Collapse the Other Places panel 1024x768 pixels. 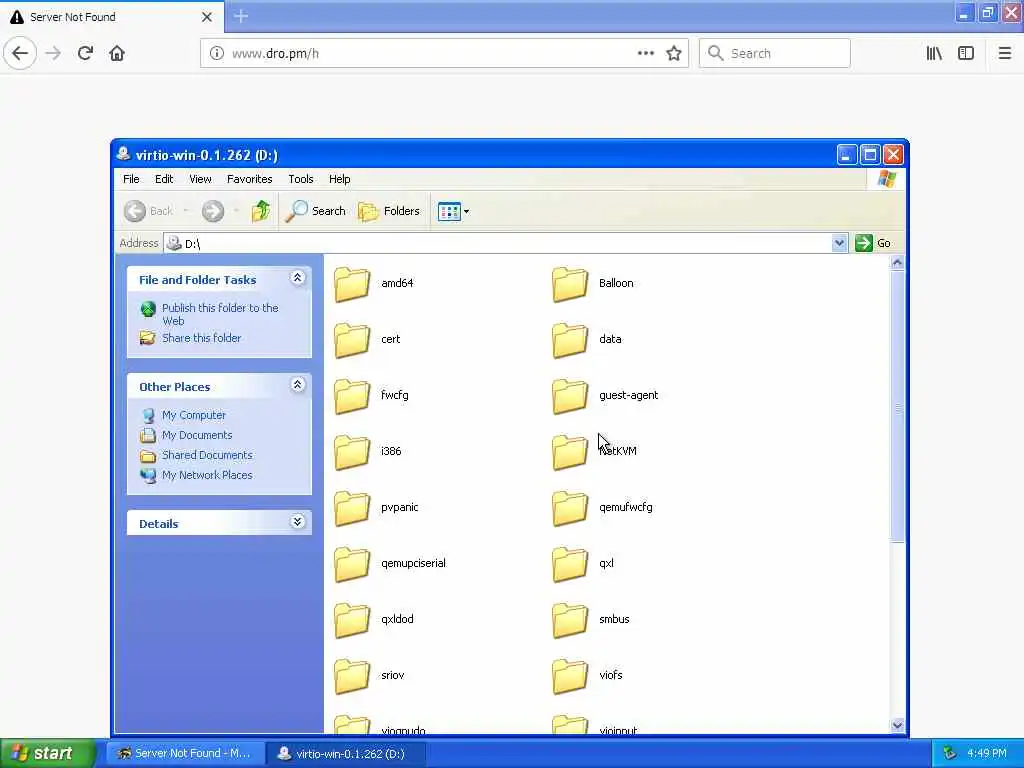297,385
